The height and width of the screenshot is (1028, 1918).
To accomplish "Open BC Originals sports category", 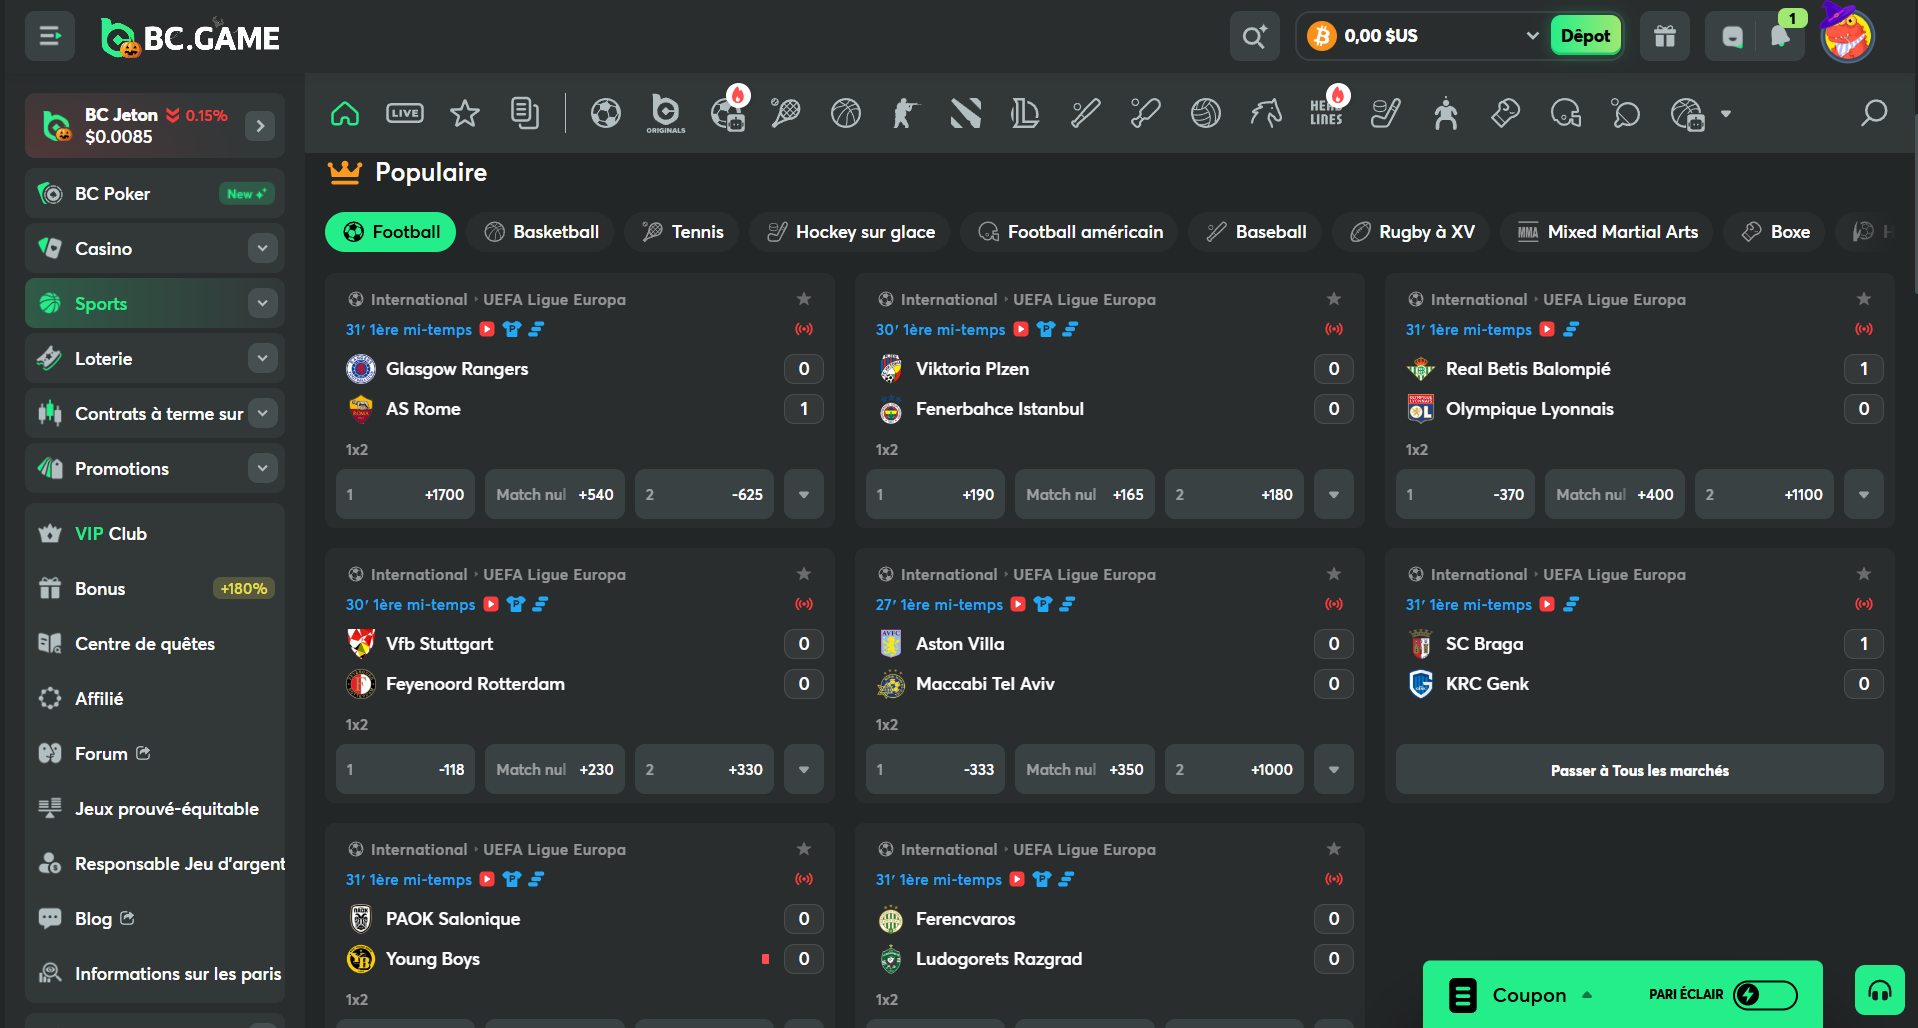I will pos(665,114).
